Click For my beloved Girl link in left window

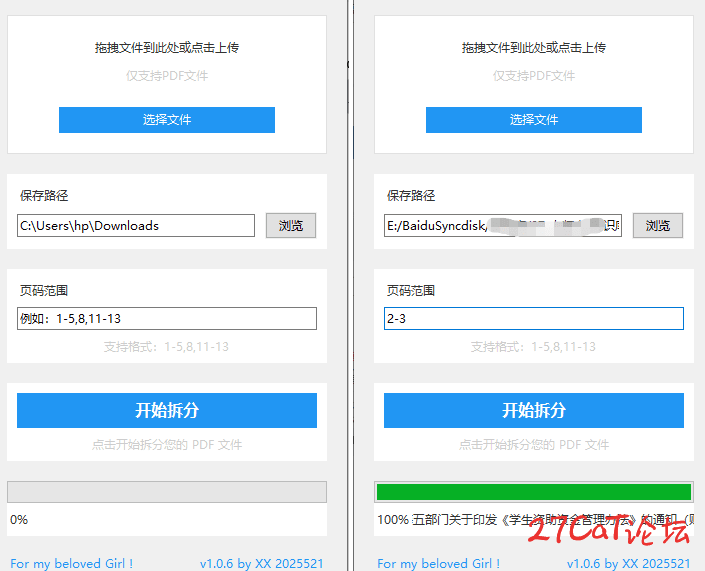(x=71, y=563)
